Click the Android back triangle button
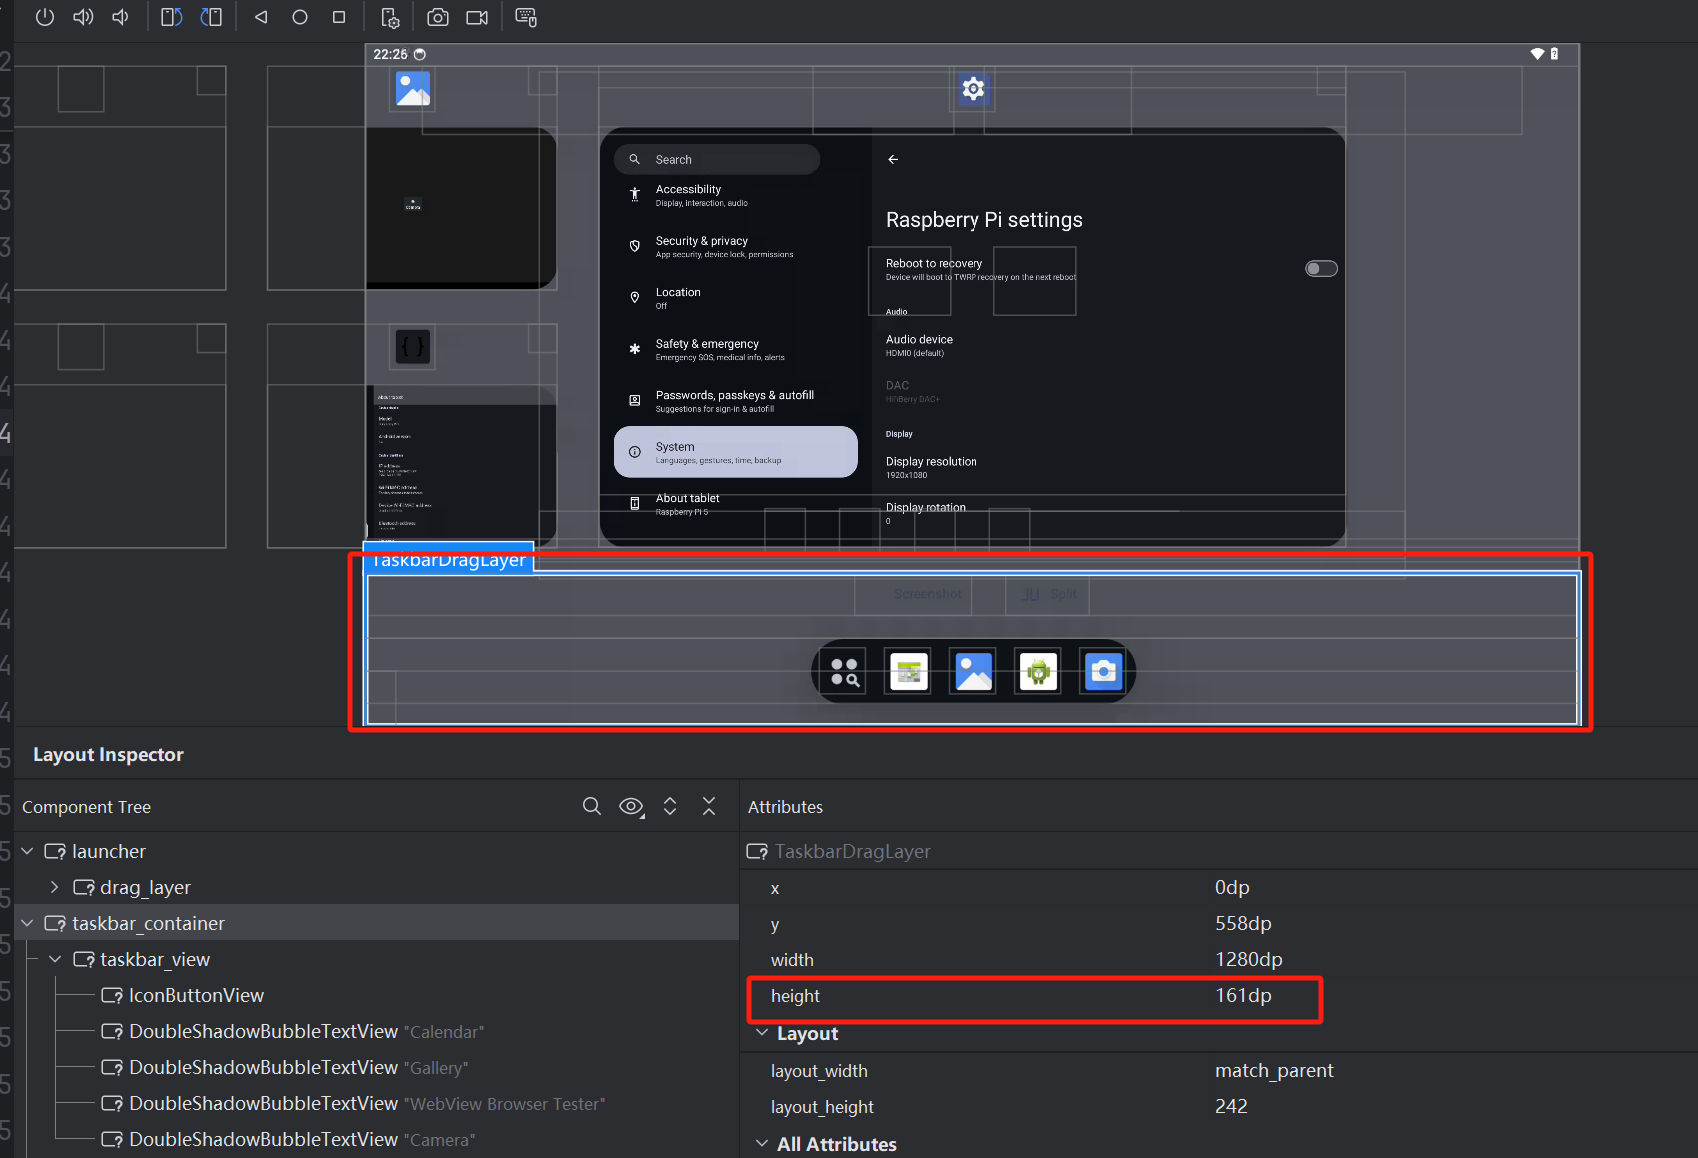This screenshot has height=1158, width=1698. [x=261, y=17]
